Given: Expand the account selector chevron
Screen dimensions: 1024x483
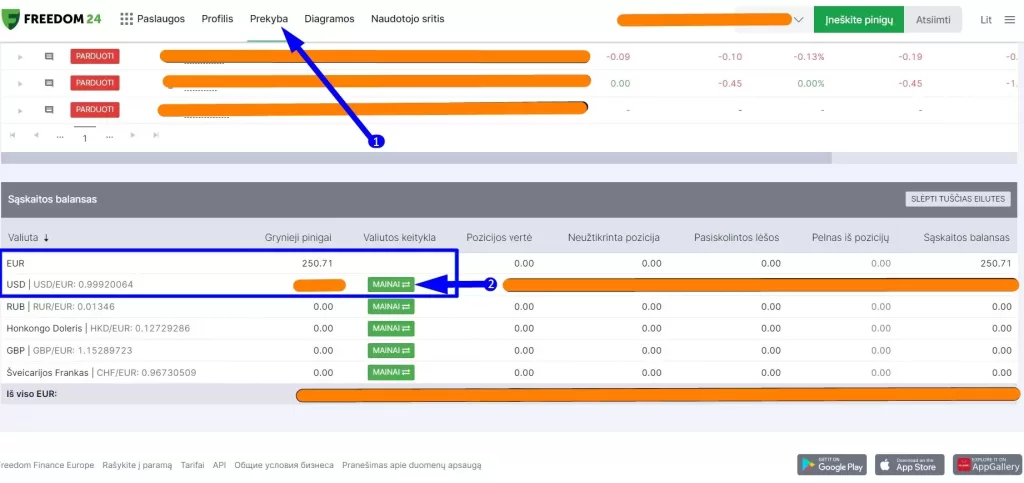Looking at the screenshot, I should [x=798, y=20].
